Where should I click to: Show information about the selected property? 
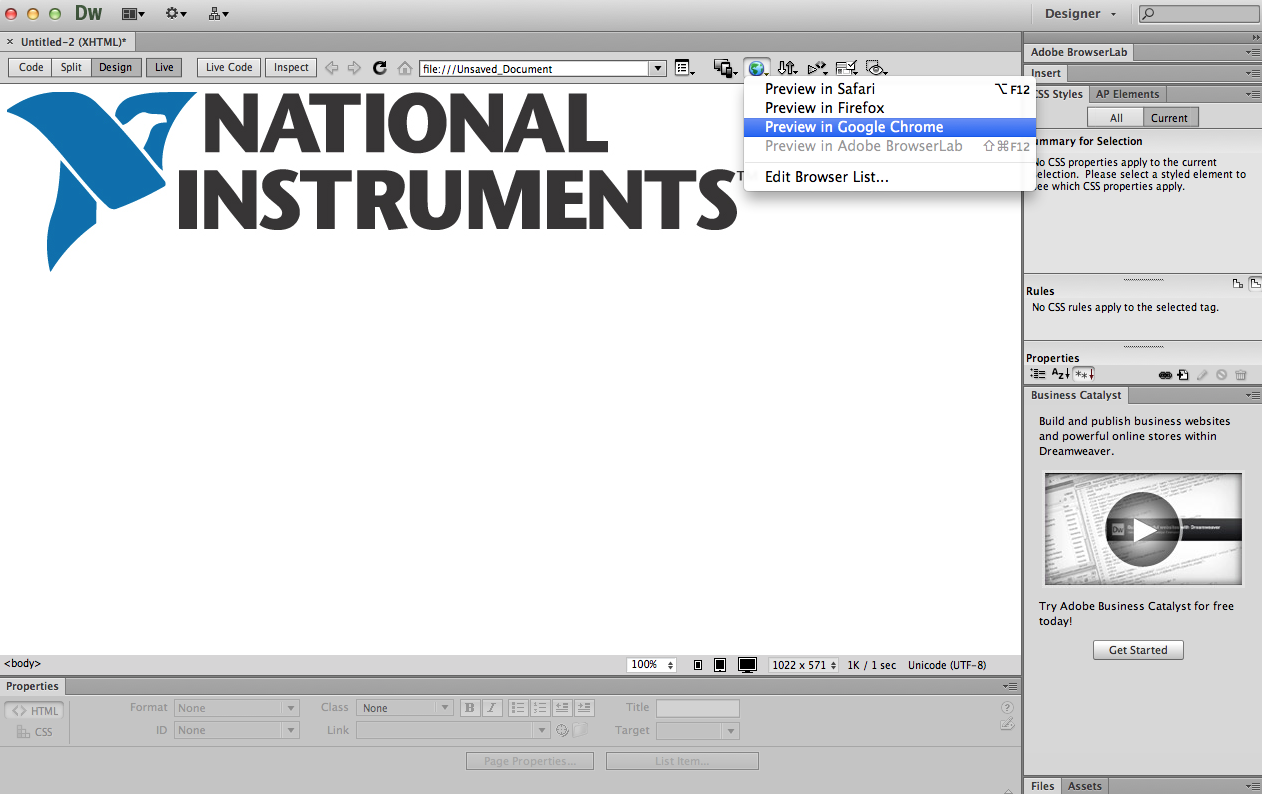[x=1237, y=284]
